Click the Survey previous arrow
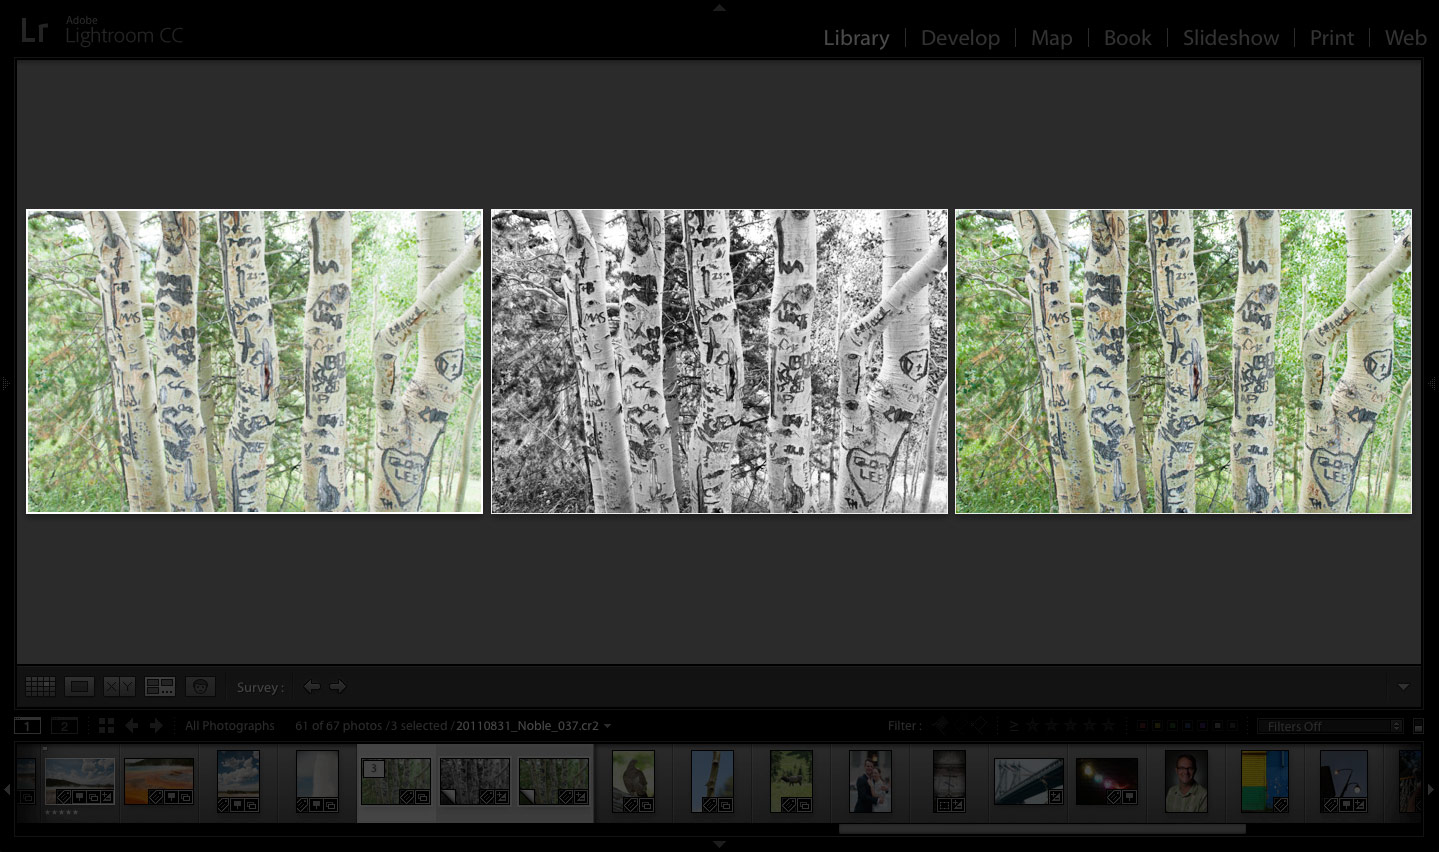 [x=312, y=686]
